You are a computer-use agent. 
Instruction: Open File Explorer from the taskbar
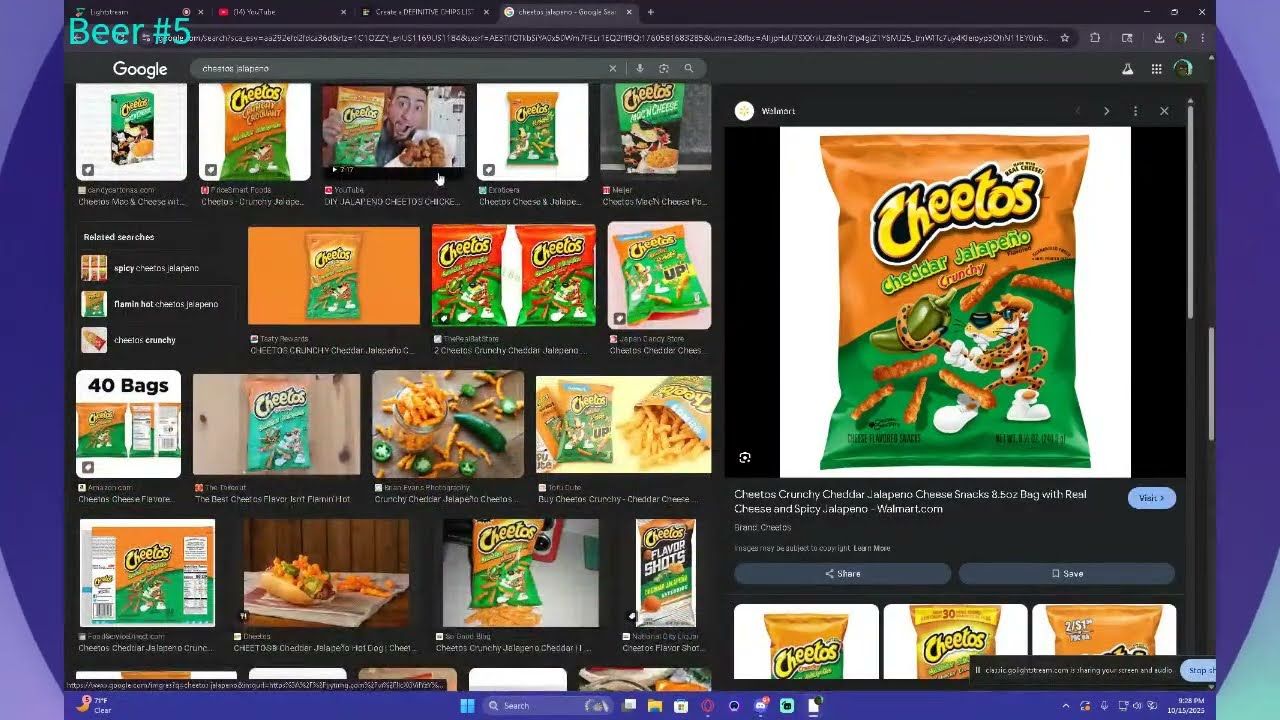655,706
